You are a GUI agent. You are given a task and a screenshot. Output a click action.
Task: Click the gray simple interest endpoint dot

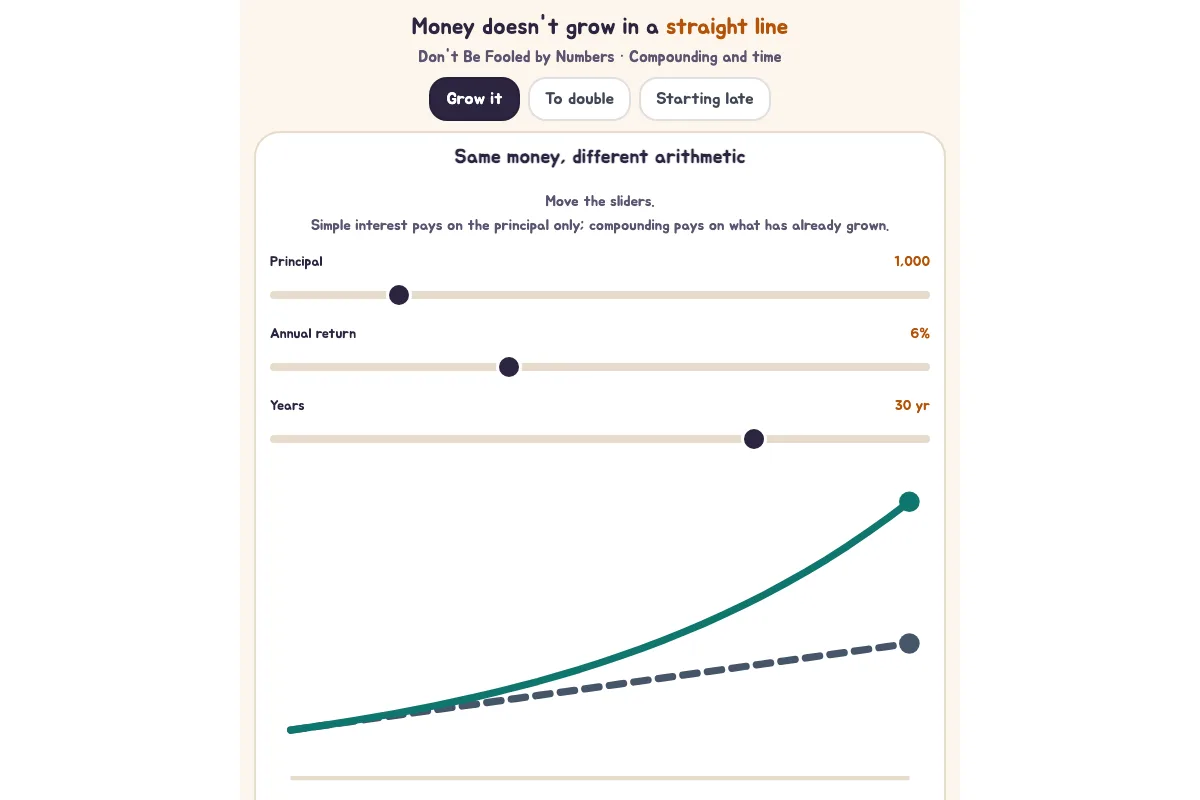pos(909,643)
